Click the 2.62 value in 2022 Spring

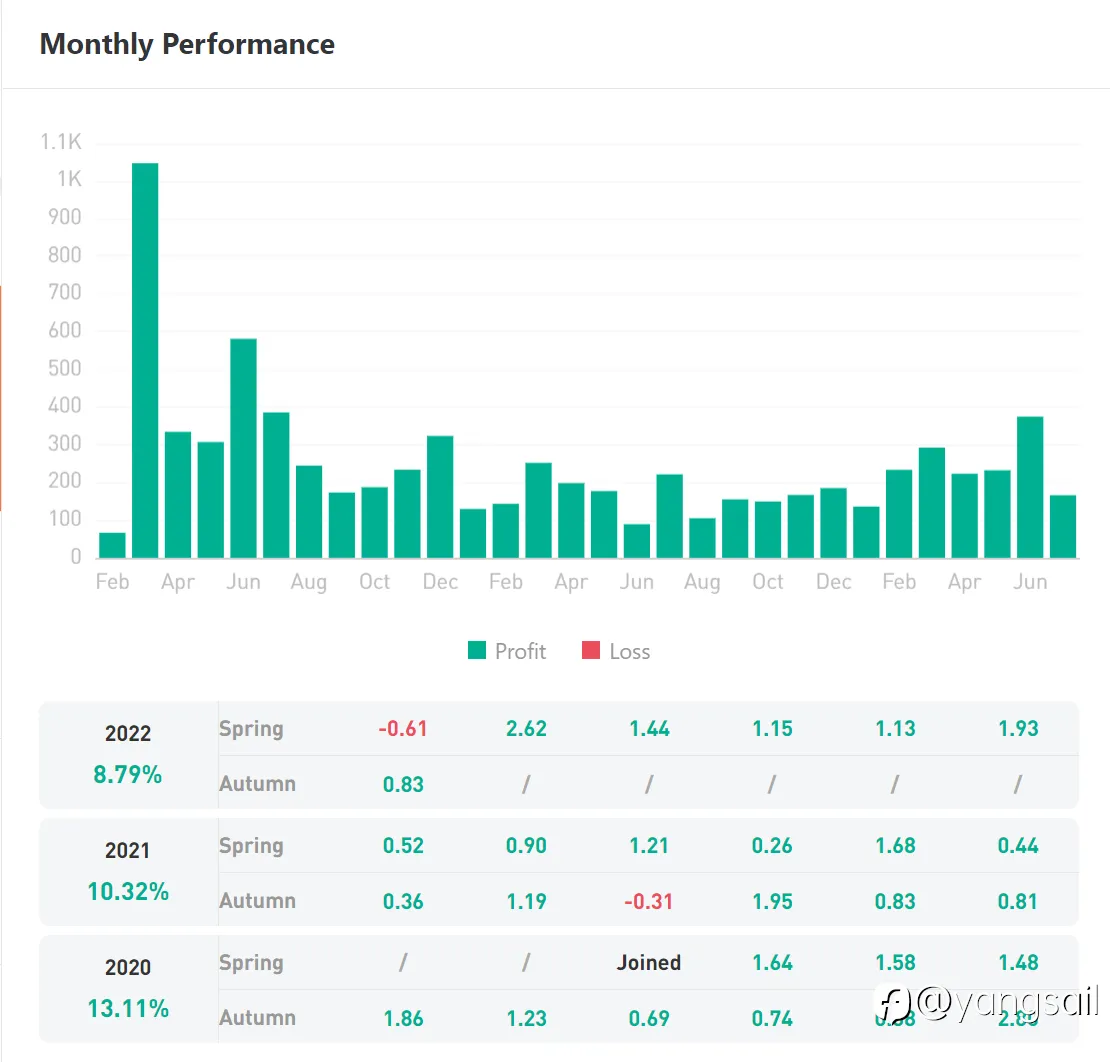click(526, 729)
